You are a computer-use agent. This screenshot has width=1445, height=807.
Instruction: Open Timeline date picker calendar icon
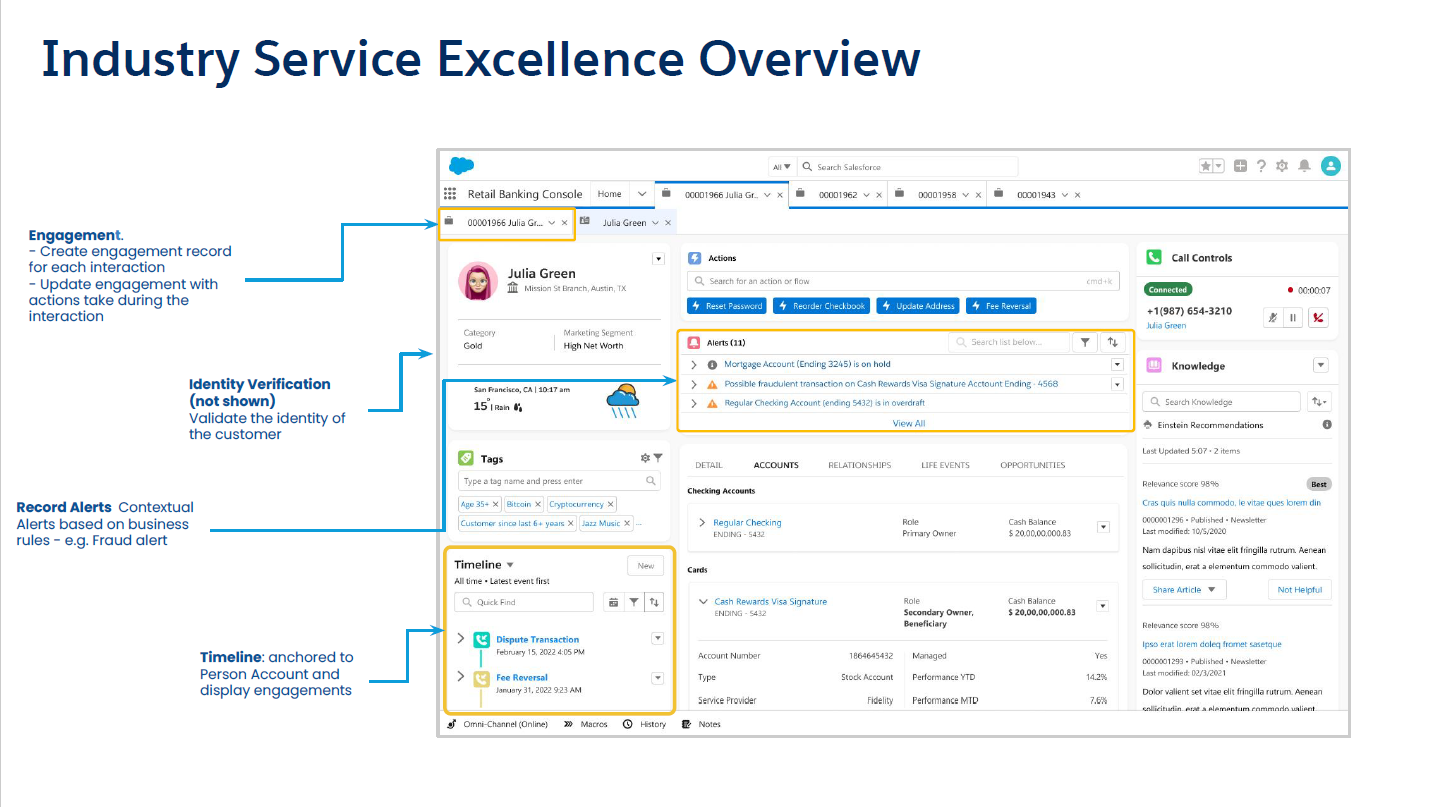(613, 602)
